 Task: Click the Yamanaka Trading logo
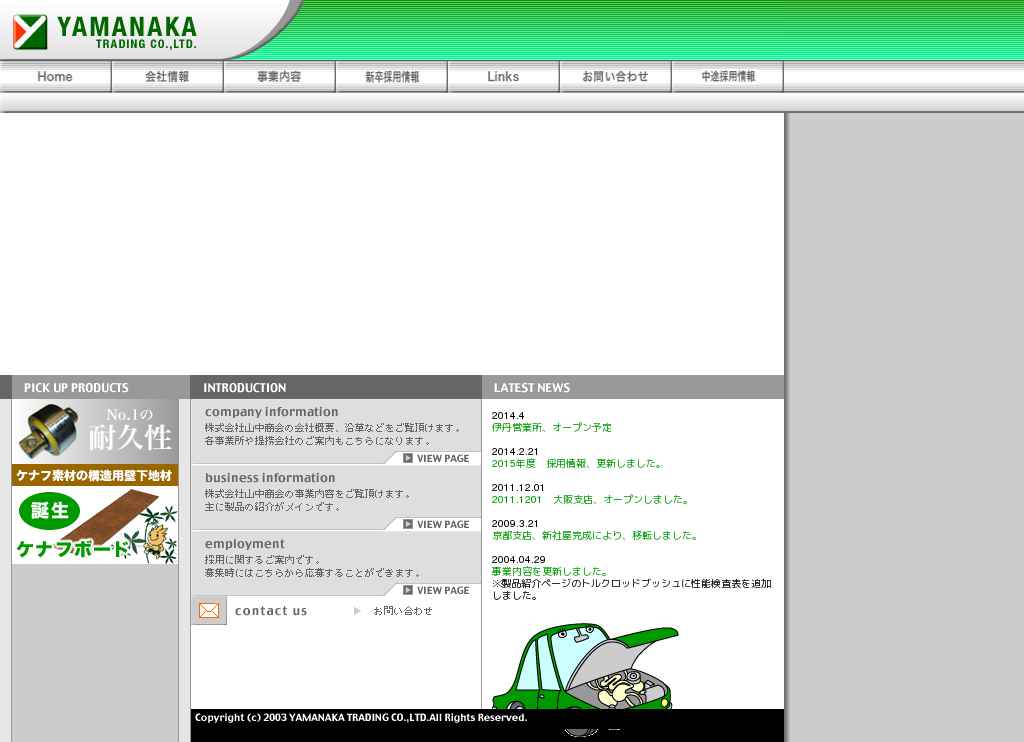[x=105, y=32]
